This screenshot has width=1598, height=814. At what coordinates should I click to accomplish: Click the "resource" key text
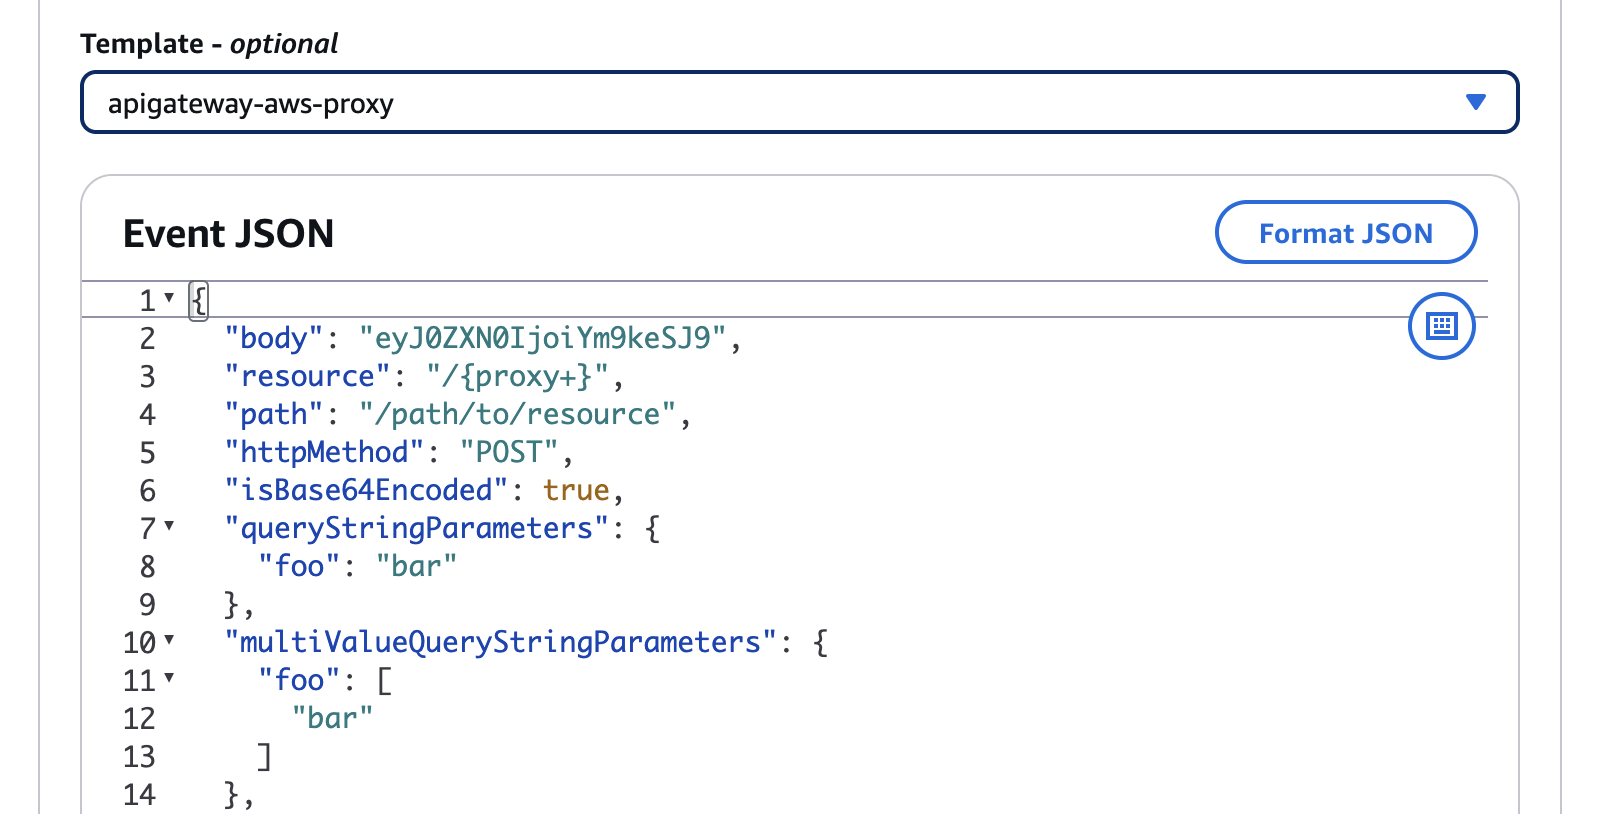coord(308,376)
